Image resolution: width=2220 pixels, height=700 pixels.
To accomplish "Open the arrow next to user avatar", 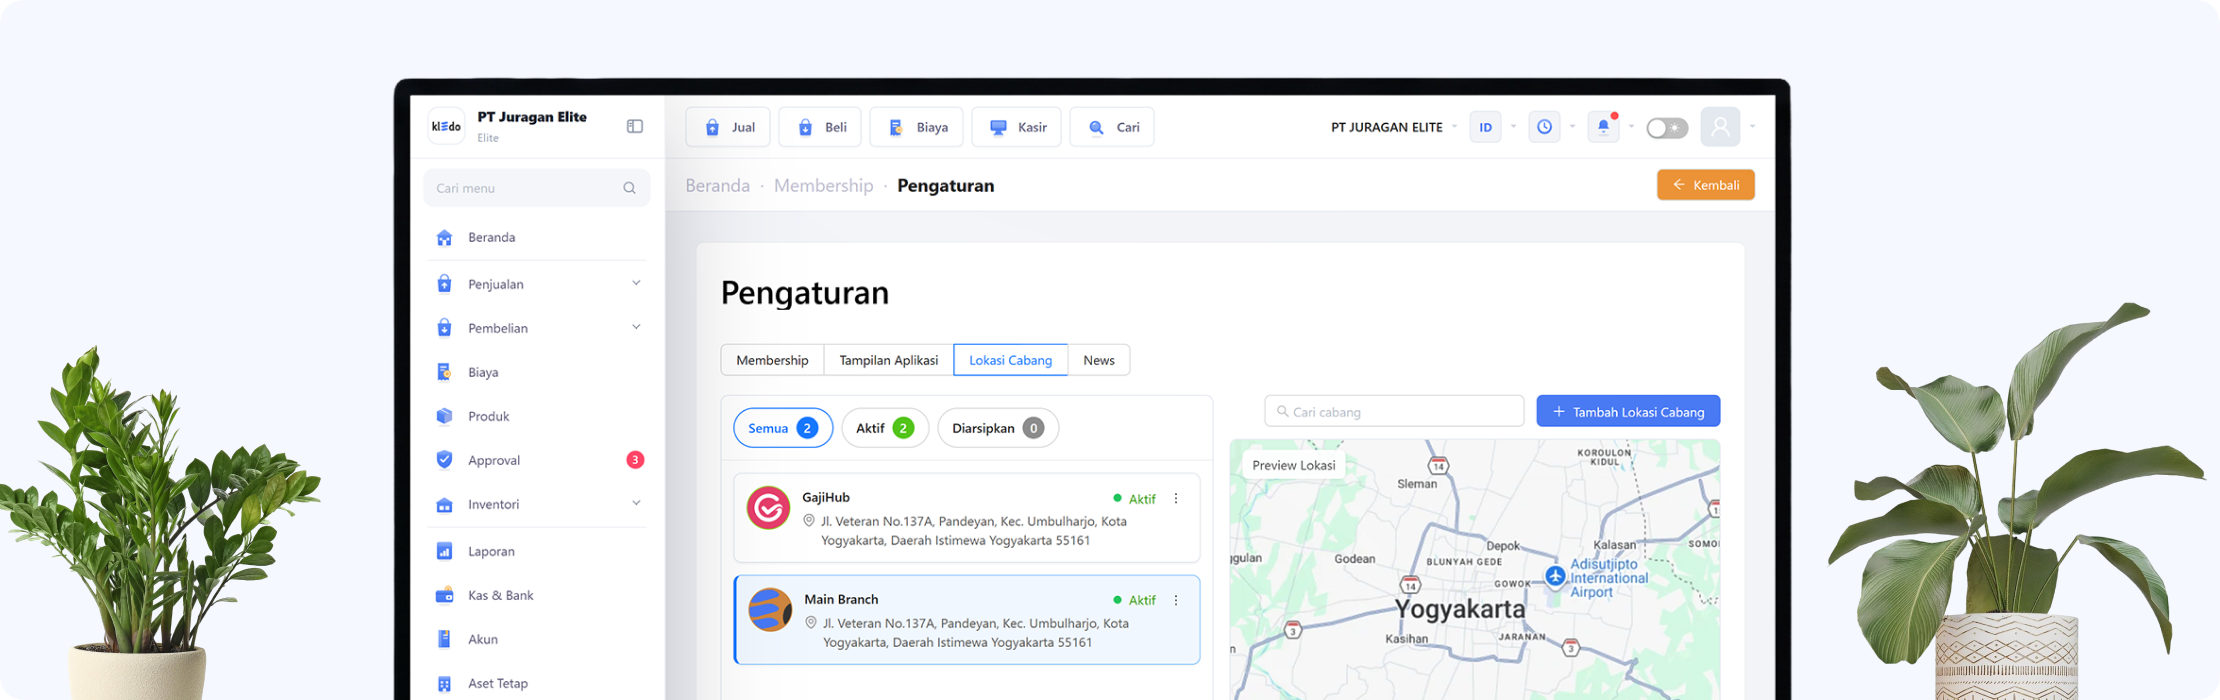I will [x=1752, y=127].
